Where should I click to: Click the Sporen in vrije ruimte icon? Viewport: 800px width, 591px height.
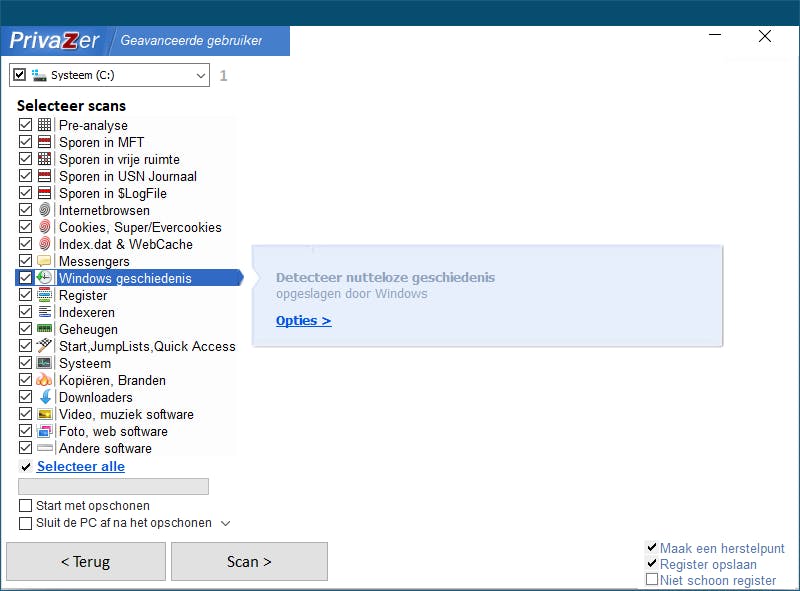(44, 159)
